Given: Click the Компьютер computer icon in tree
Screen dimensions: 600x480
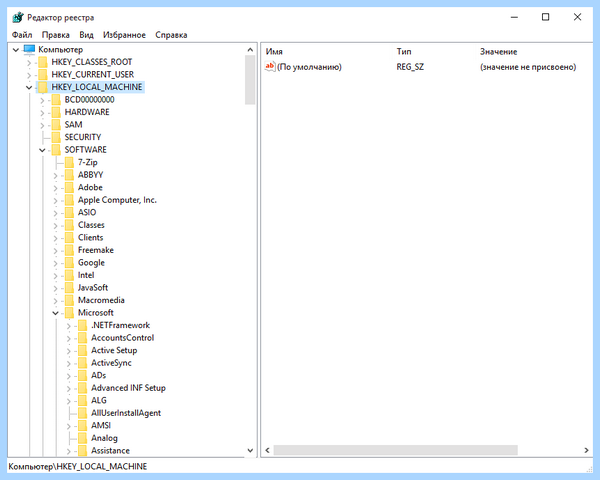Looking at the screenshot, I should 29,49.
